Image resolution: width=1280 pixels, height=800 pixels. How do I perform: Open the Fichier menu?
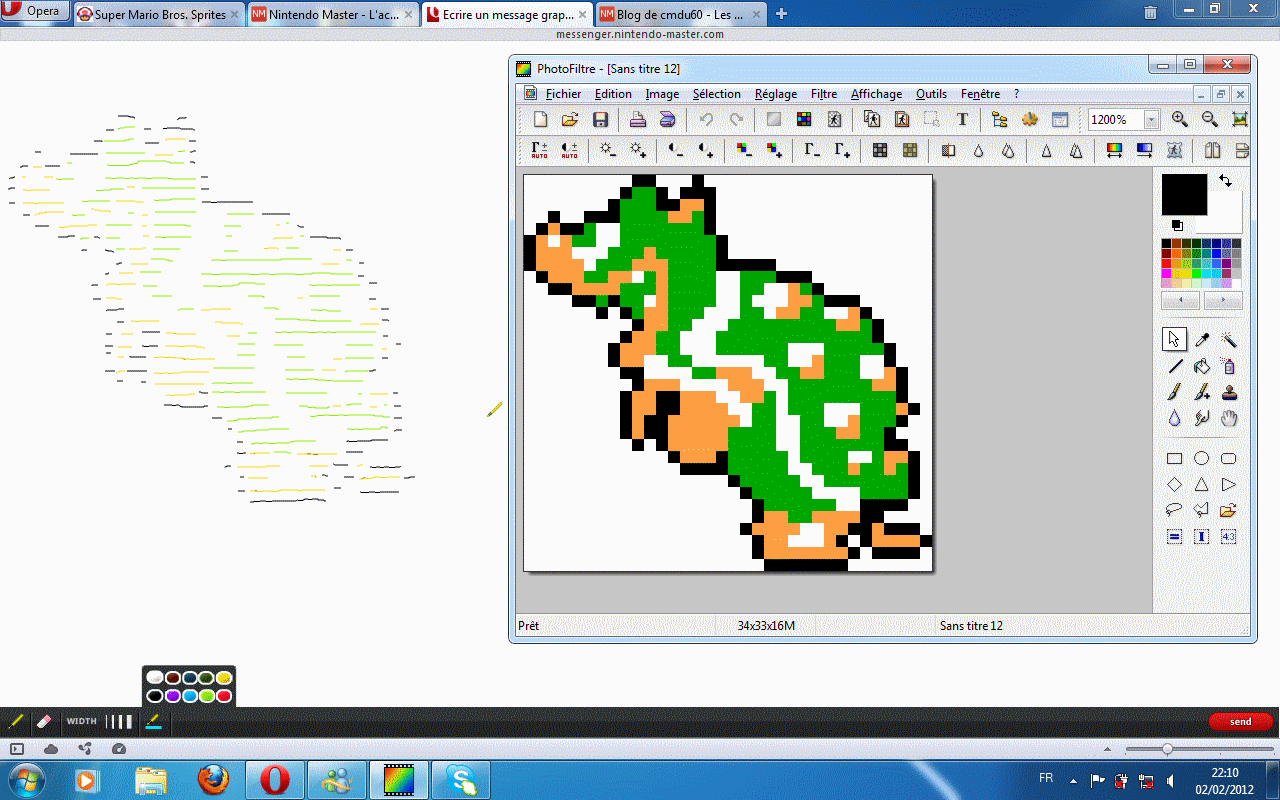(563, 94)
